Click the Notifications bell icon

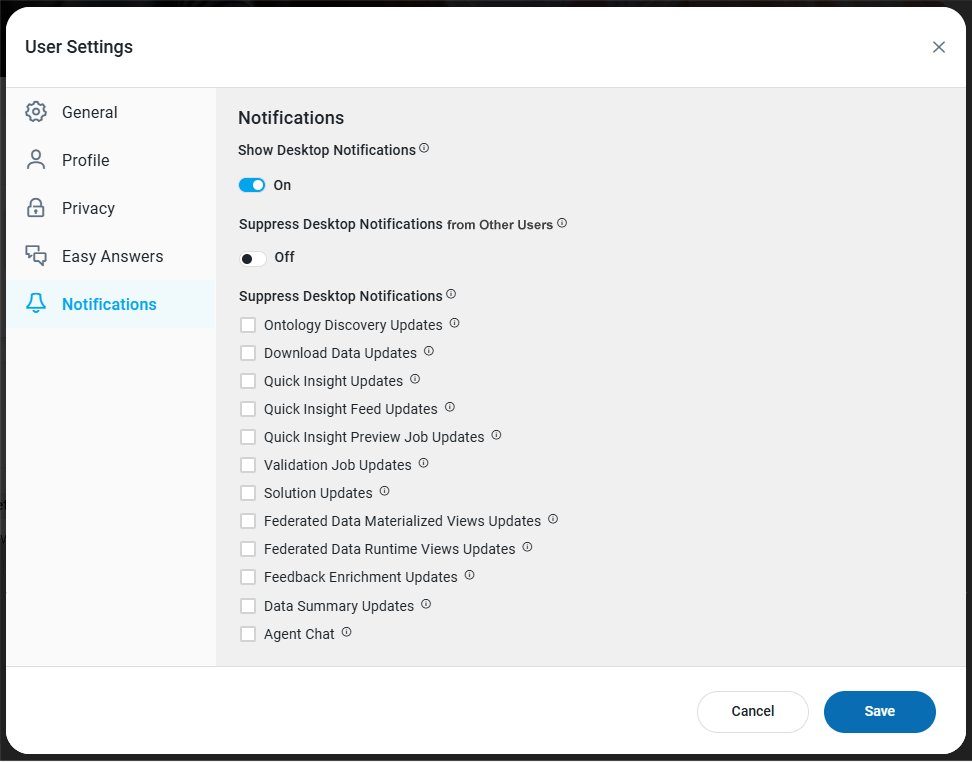[36, 304]
